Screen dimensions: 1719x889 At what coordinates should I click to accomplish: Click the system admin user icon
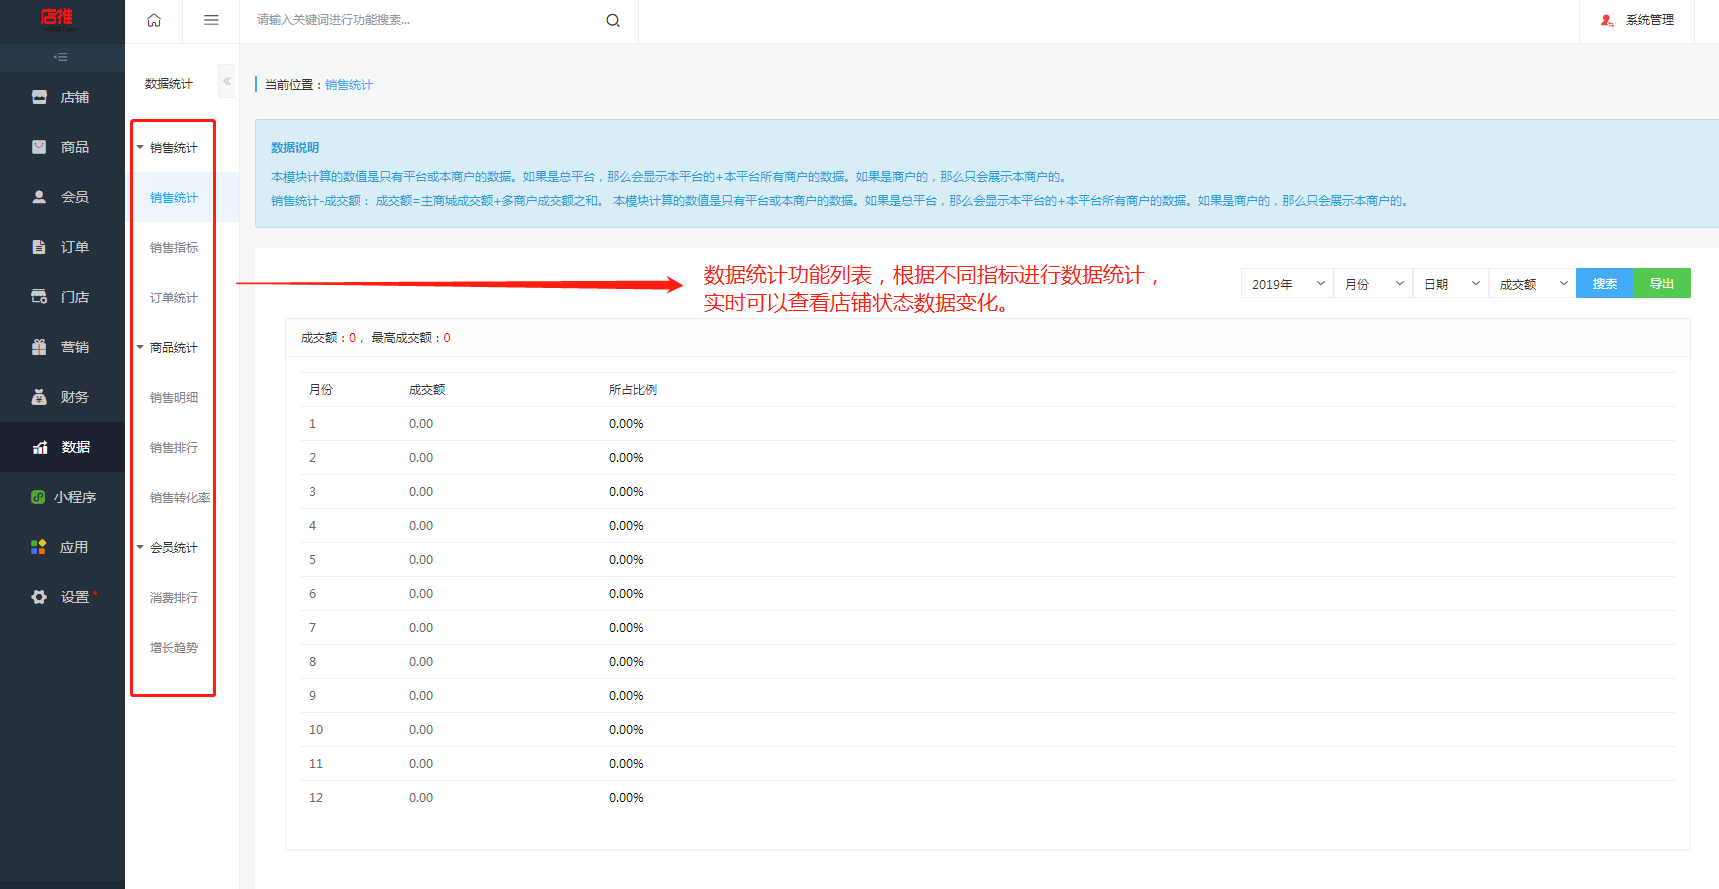pyautogui.click(x=1607, y=20)
